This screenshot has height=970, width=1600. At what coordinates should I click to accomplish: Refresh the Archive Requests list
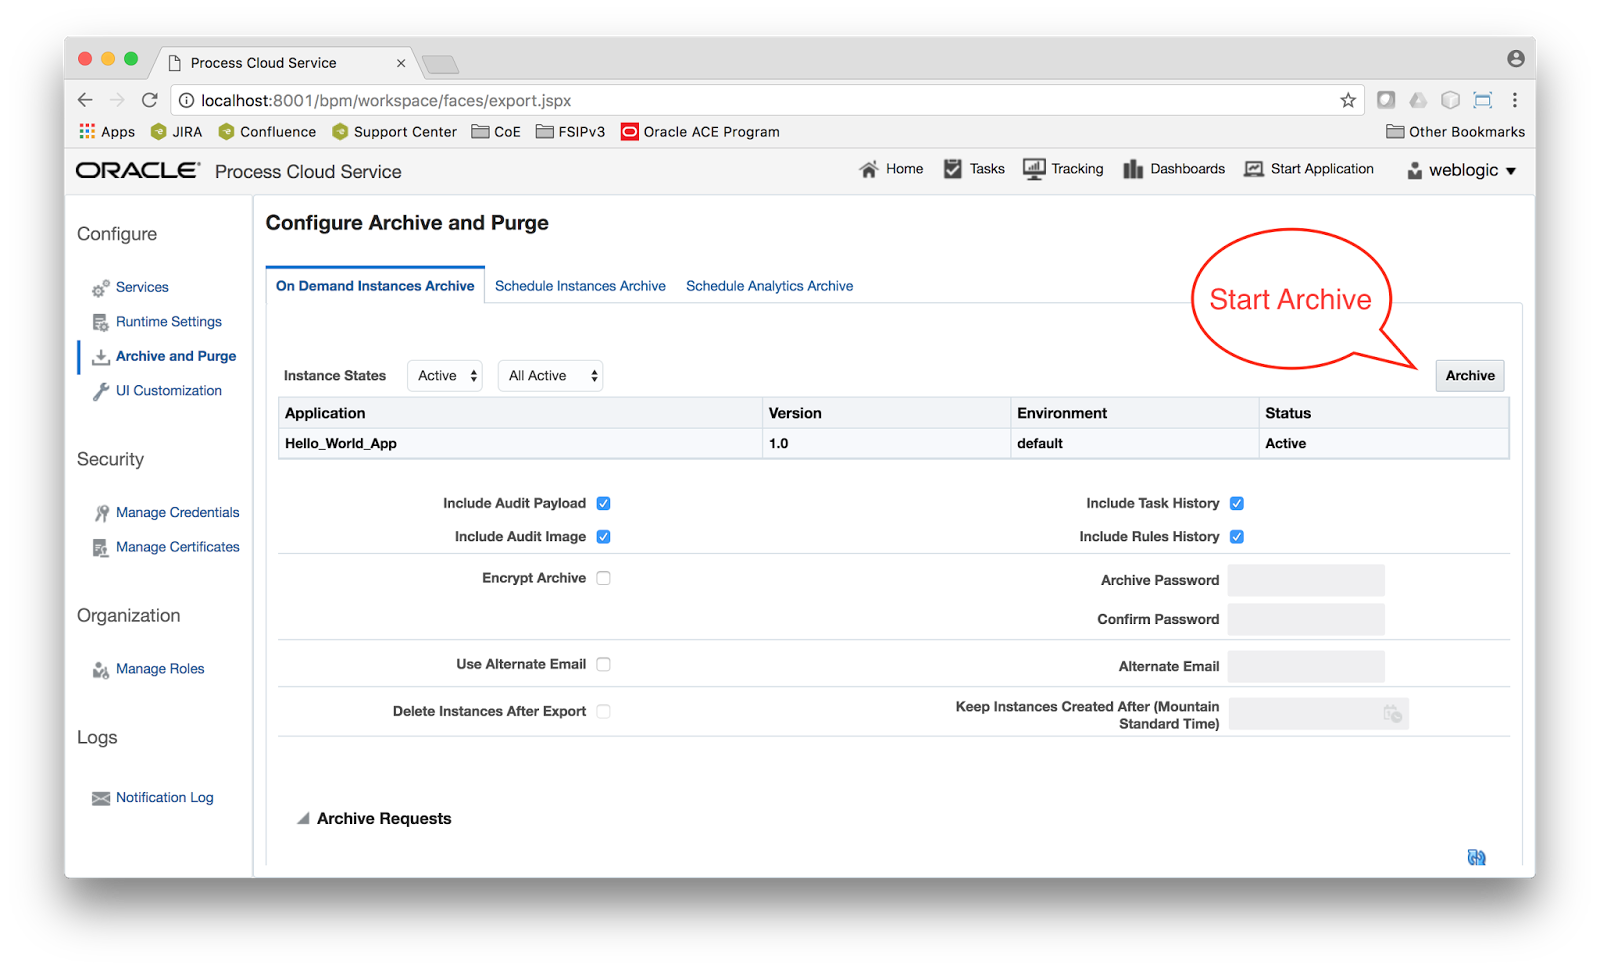(x=1476, y=857)
